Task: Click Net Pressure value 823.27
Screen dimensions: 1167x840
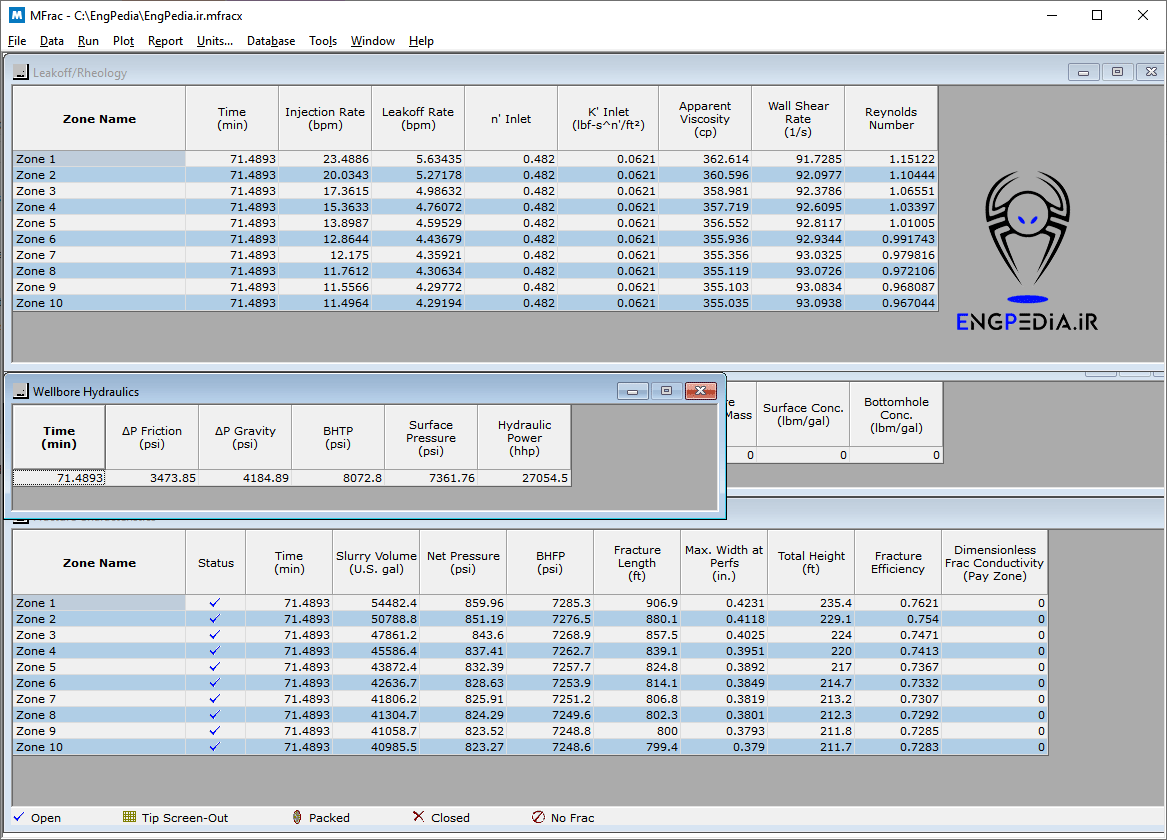Action: coord(463,746)
